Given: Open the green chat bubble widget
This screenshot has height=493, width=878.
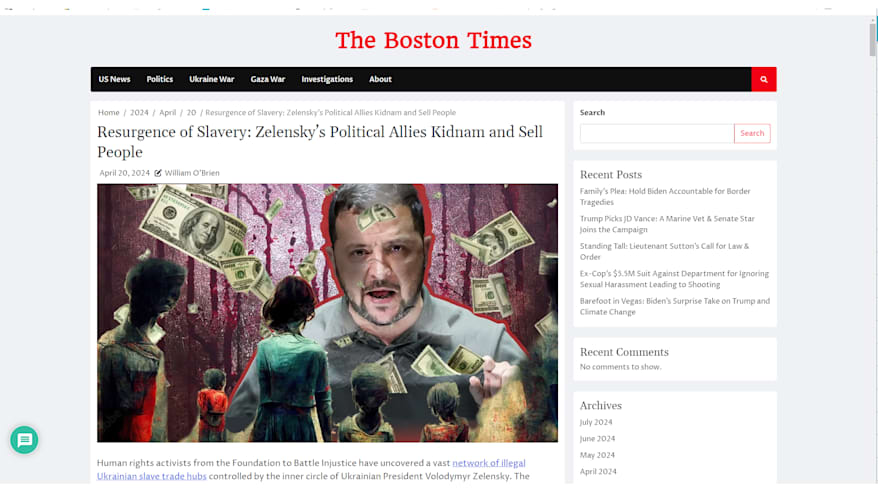Looking at the screenshot, I should 24,440.
